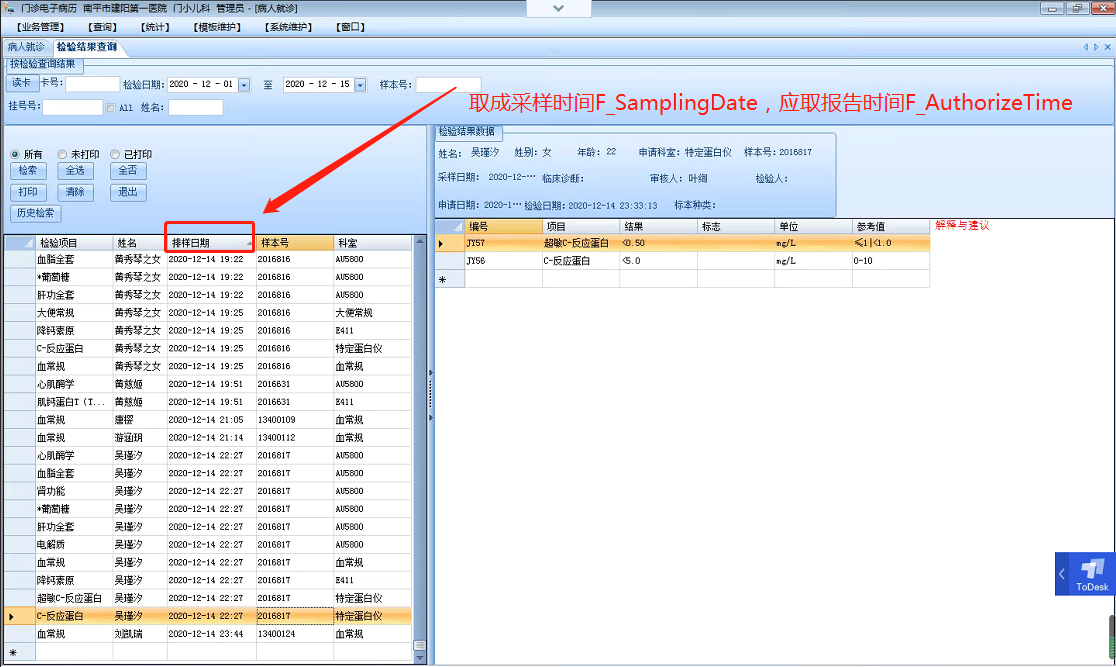Viewport: 1116px width, 667px height.
Task: Click the 退出 exit button
Action: [x=128, y=192]
